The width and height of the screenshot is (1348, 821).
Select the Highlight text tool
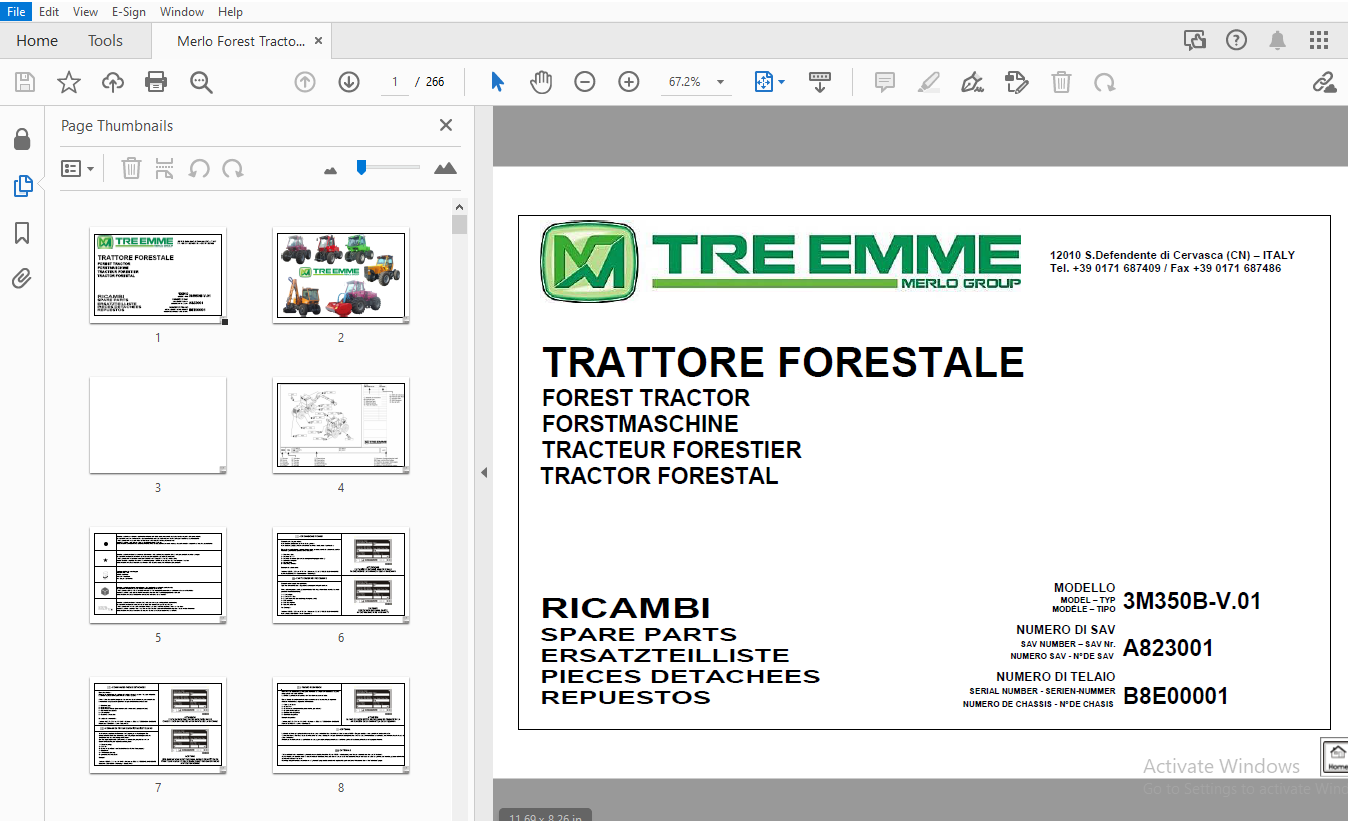(929, 82)
